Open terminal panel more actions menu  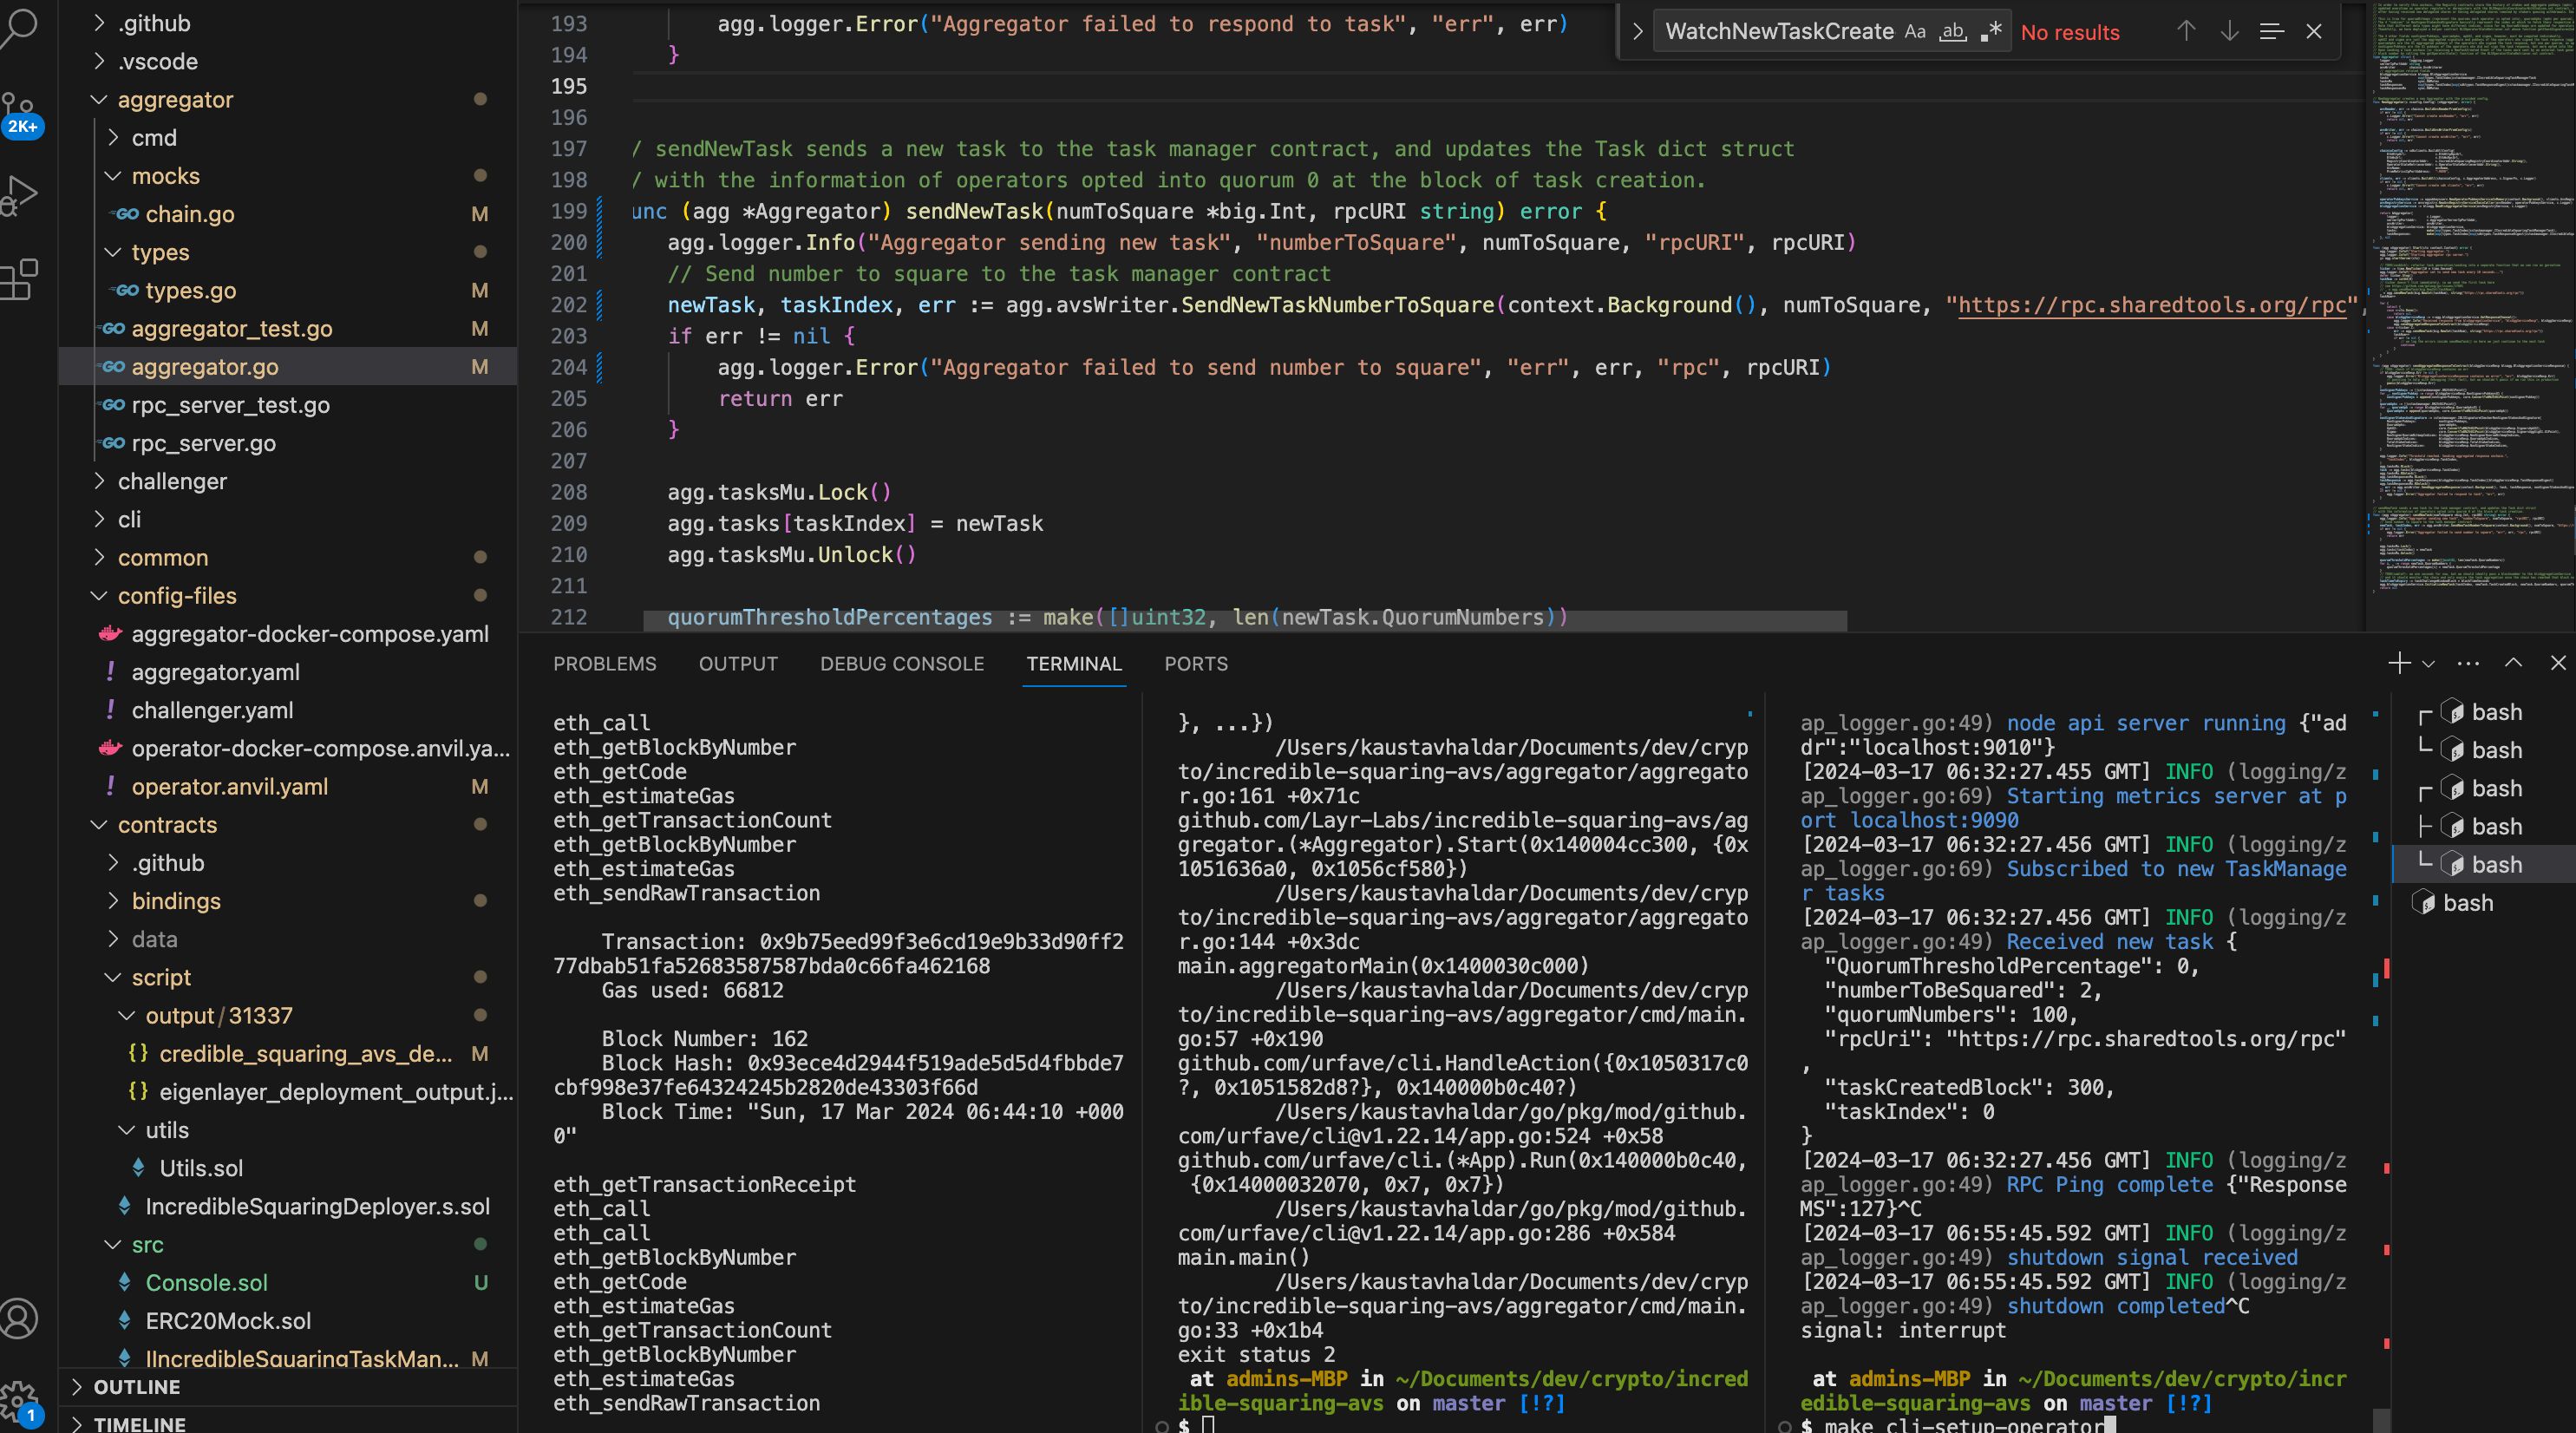tap(2468, 663)
